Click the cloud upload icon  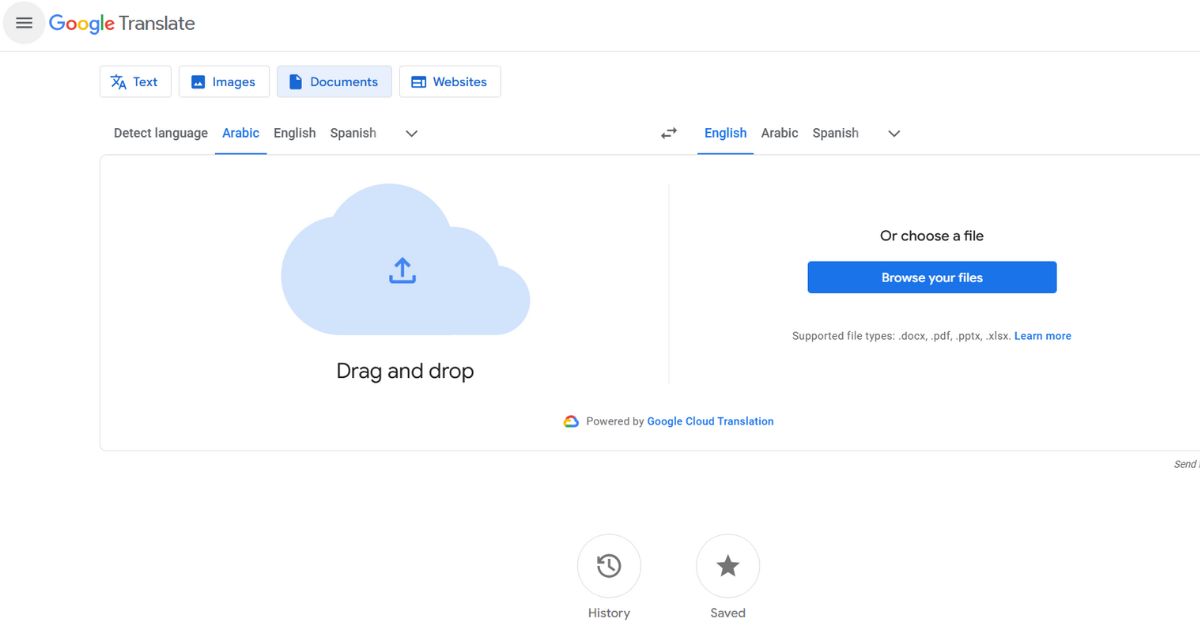coord(402,270)
